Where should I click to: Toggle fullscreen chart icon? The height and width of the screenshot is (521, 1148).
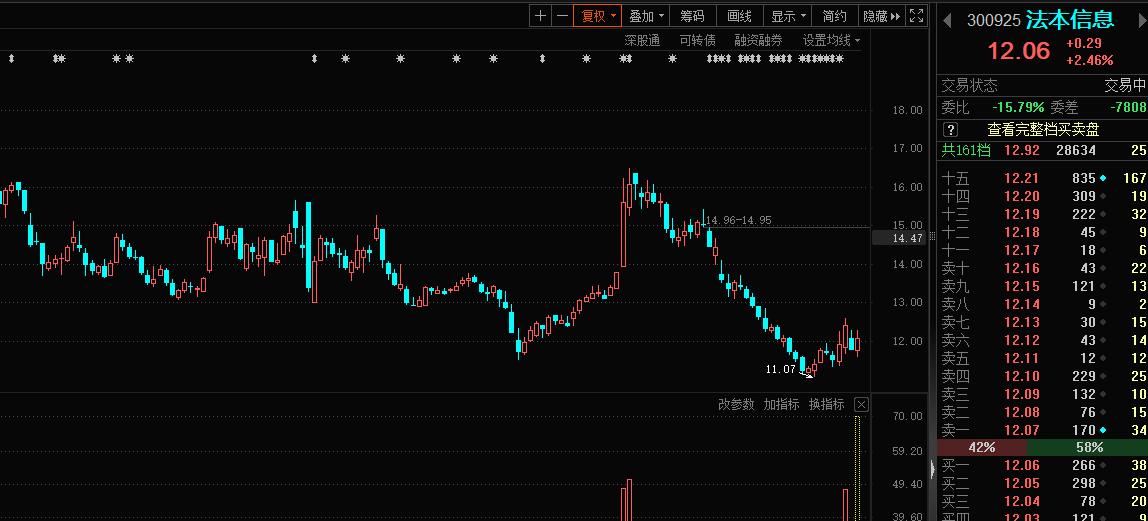pyautogui.click(x=916, y=15)
